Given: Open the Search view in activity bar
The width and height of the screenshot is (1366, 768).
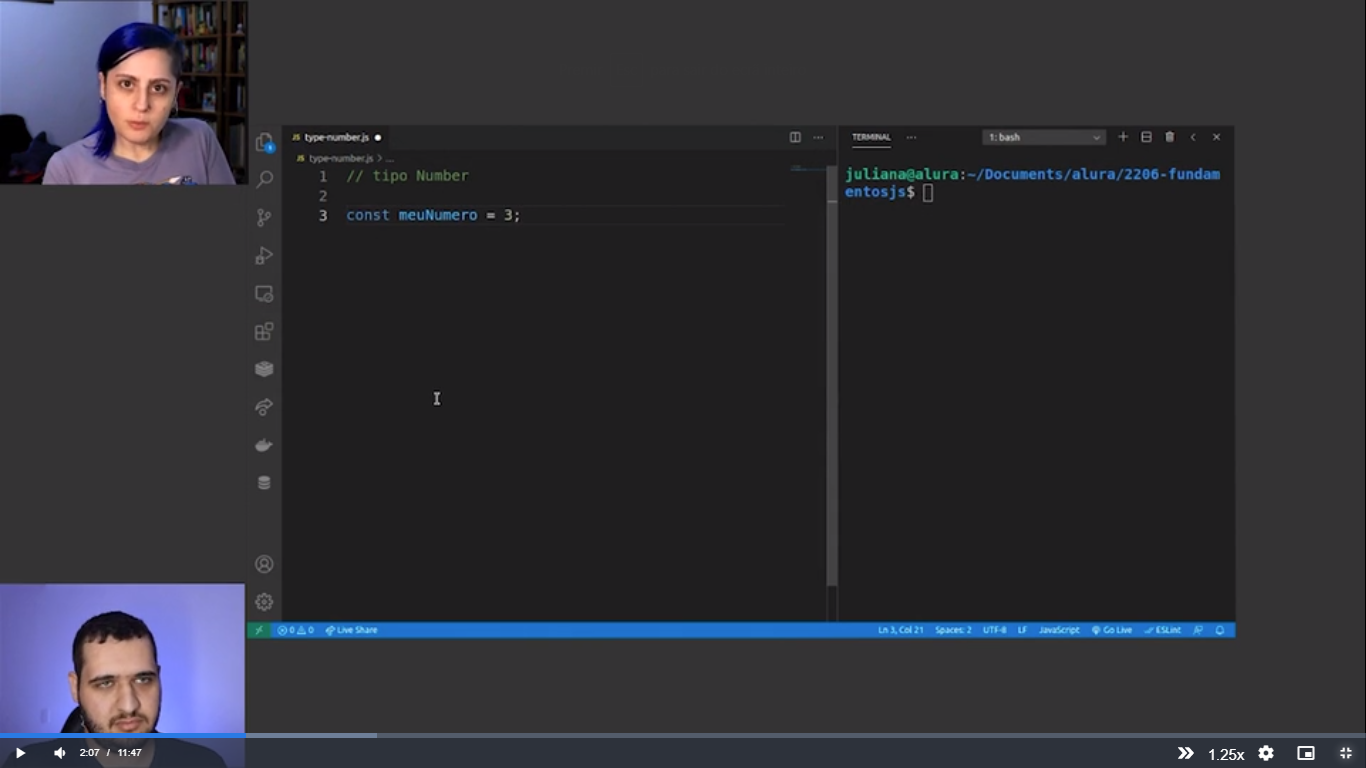Looking at the screenshot, I should click(264, 180).
